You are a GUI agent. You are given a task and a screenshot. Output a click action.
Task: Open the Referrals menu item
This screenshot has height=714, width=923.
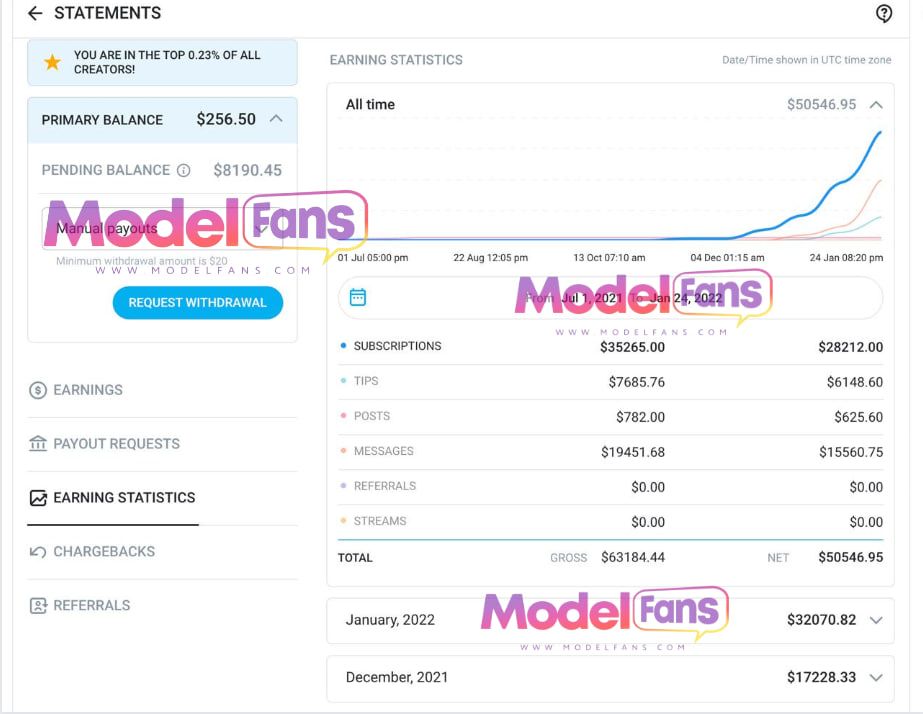click(x=92, y=606)
